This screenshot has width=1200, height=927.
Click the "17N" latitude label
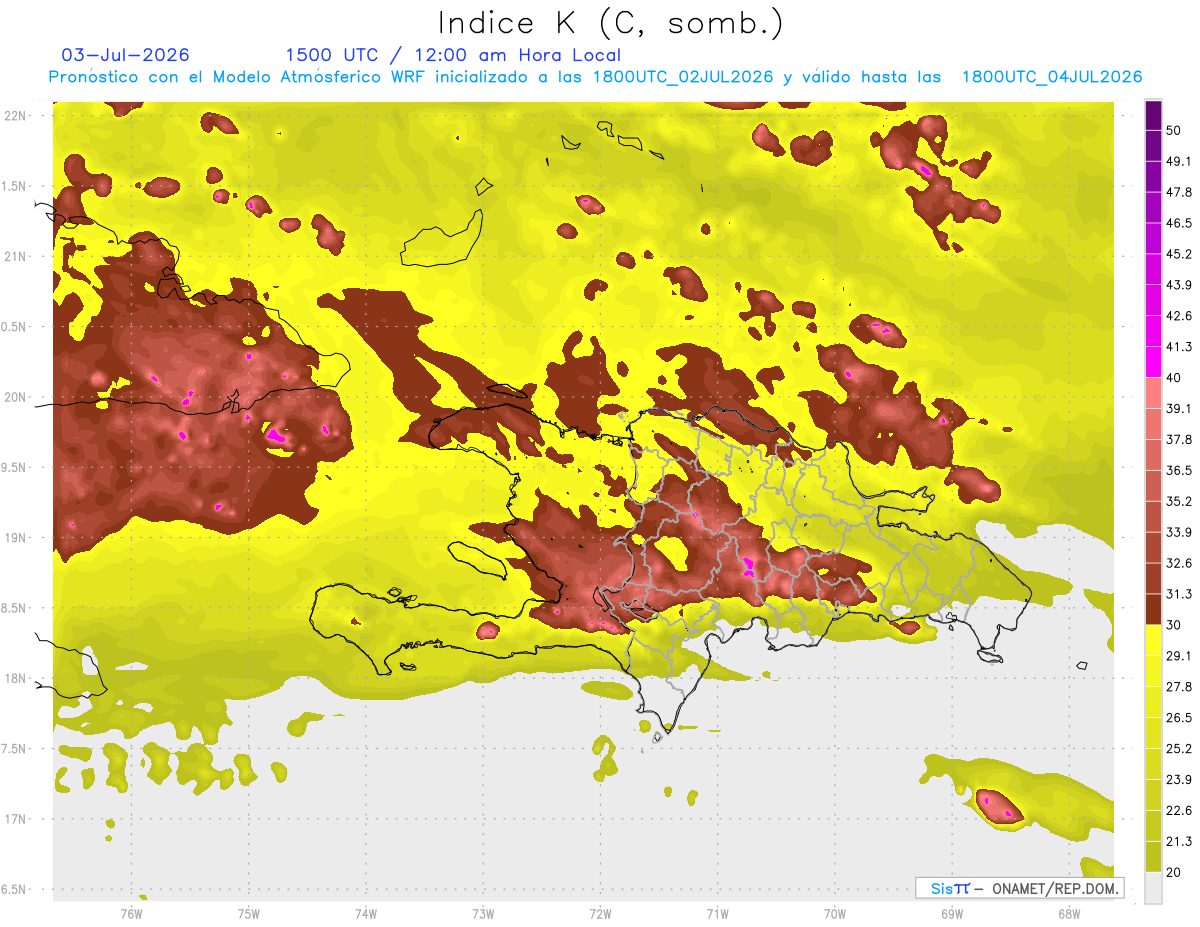(x=16, y=819)
